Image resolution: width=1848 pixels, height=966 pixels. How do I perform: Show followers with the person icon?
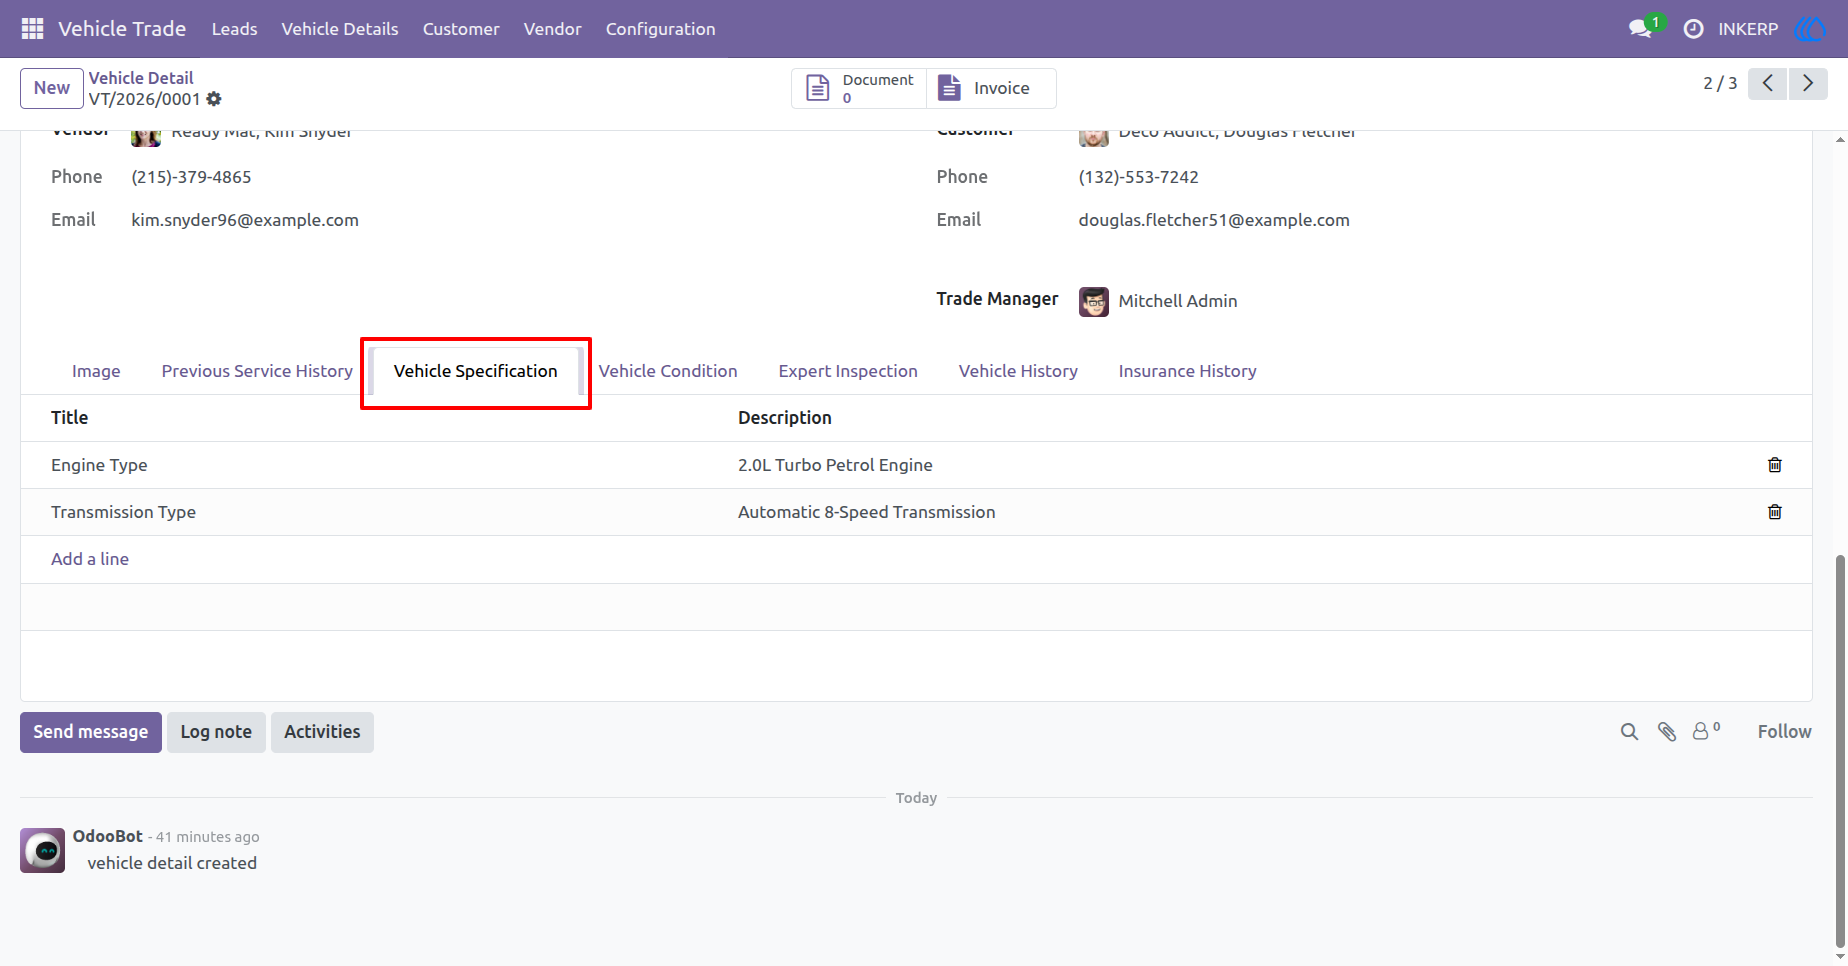point(1705,731)
